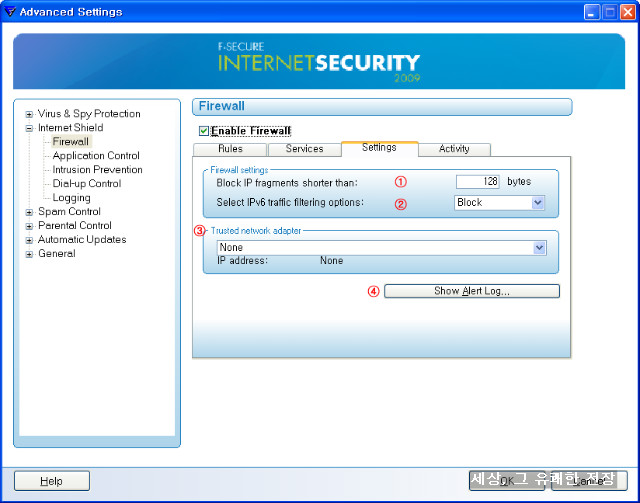The image size is (640, 503).
Task: Select the Firewall tree item
Action: (71, 142)
